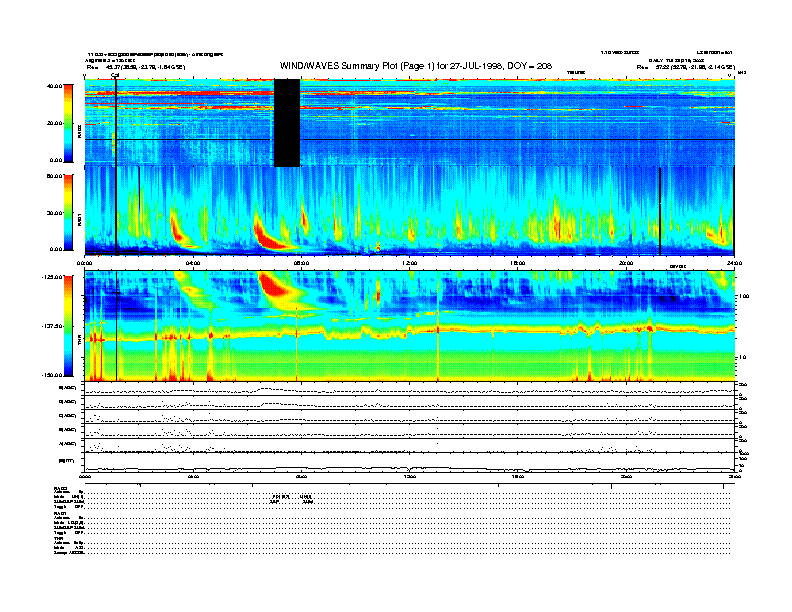Click the RAD2 panel color scale bar

click(68, 123)
